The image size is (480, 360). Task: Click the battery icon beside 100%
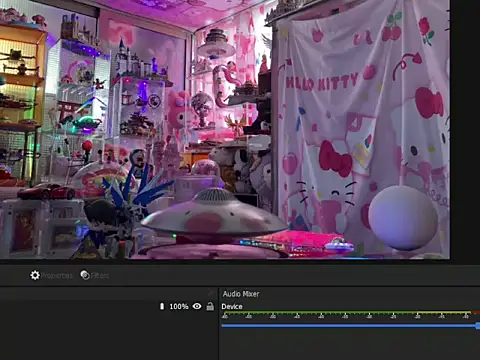coord(162,306)
